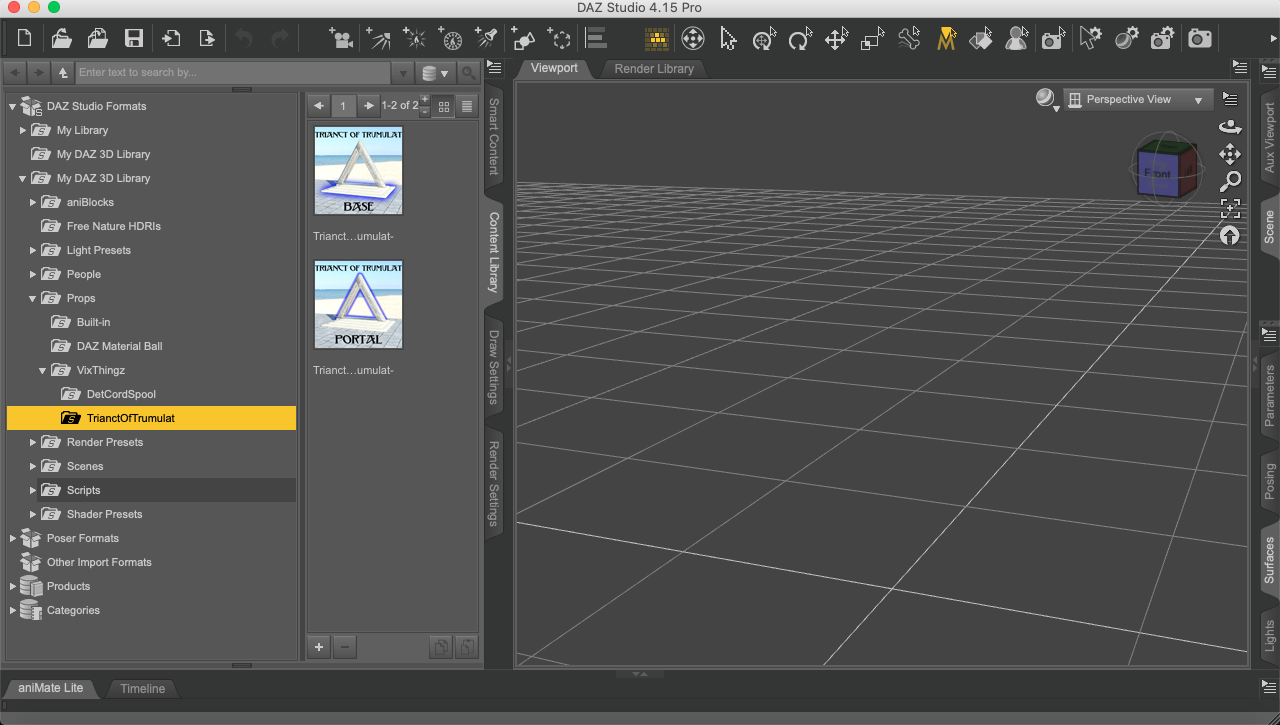Toggle the viewport draw style sphere

tap(1045, 98)
